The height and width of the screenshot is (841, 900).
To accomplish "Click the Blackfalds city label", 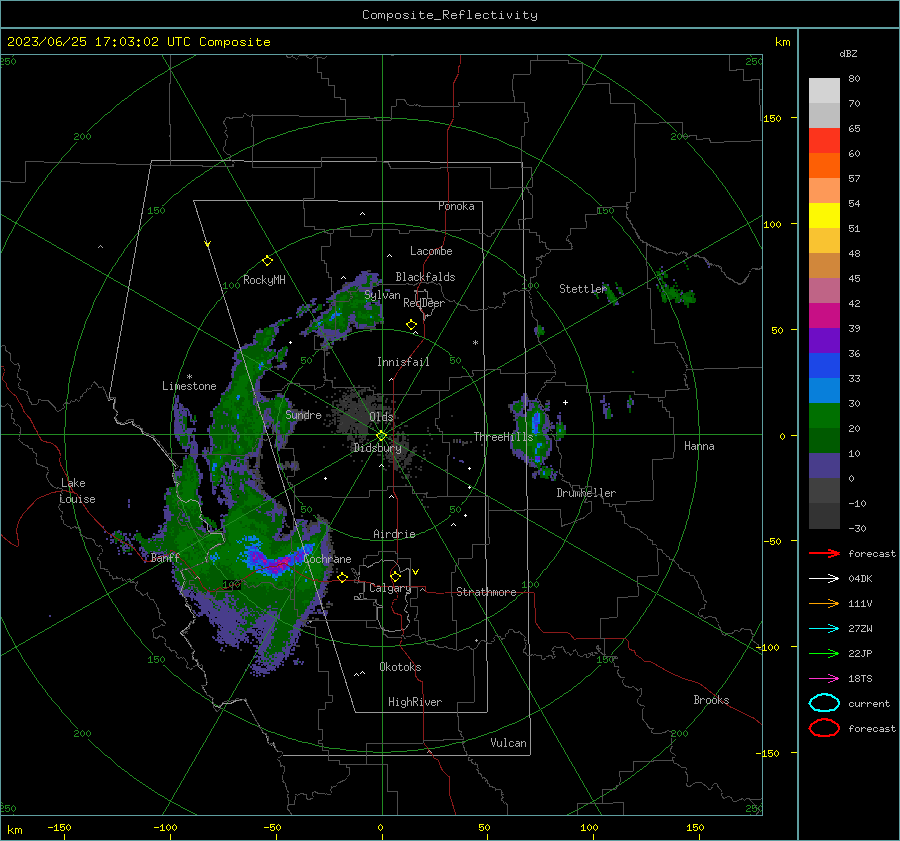I will pos(425,277).
